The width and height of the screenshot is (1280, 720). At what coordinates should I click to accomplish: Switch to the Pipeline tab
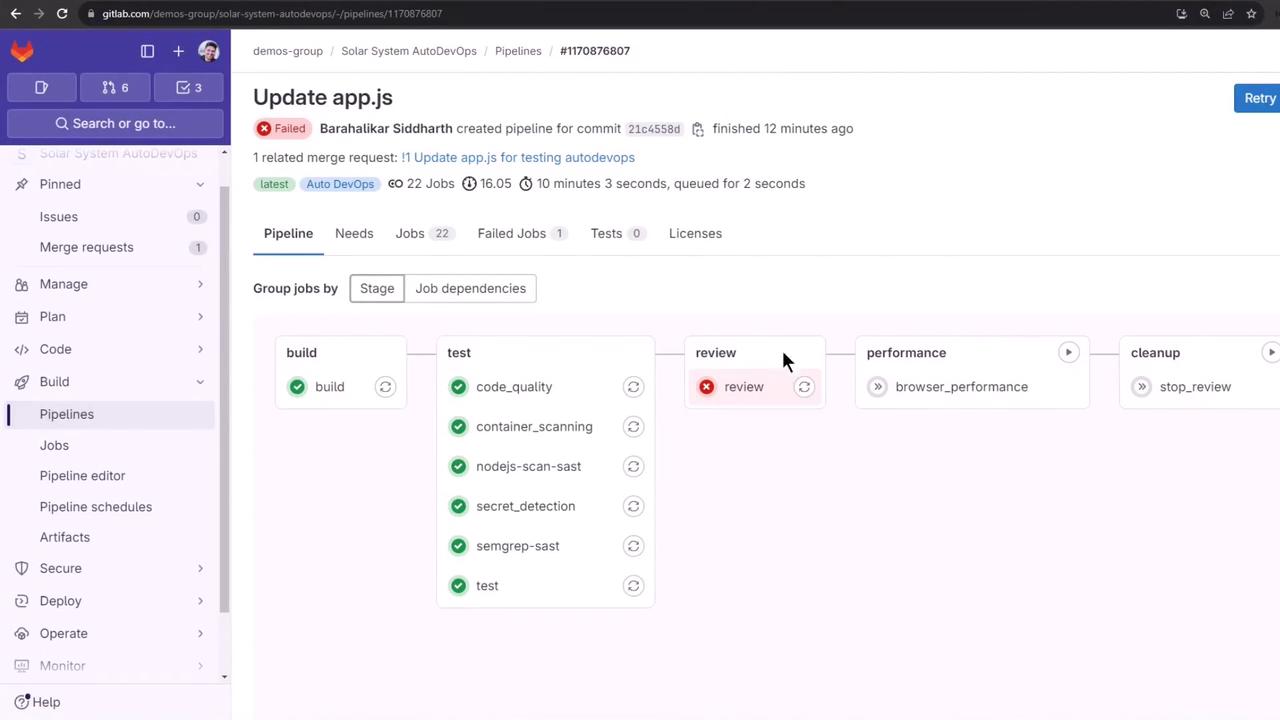288,233
